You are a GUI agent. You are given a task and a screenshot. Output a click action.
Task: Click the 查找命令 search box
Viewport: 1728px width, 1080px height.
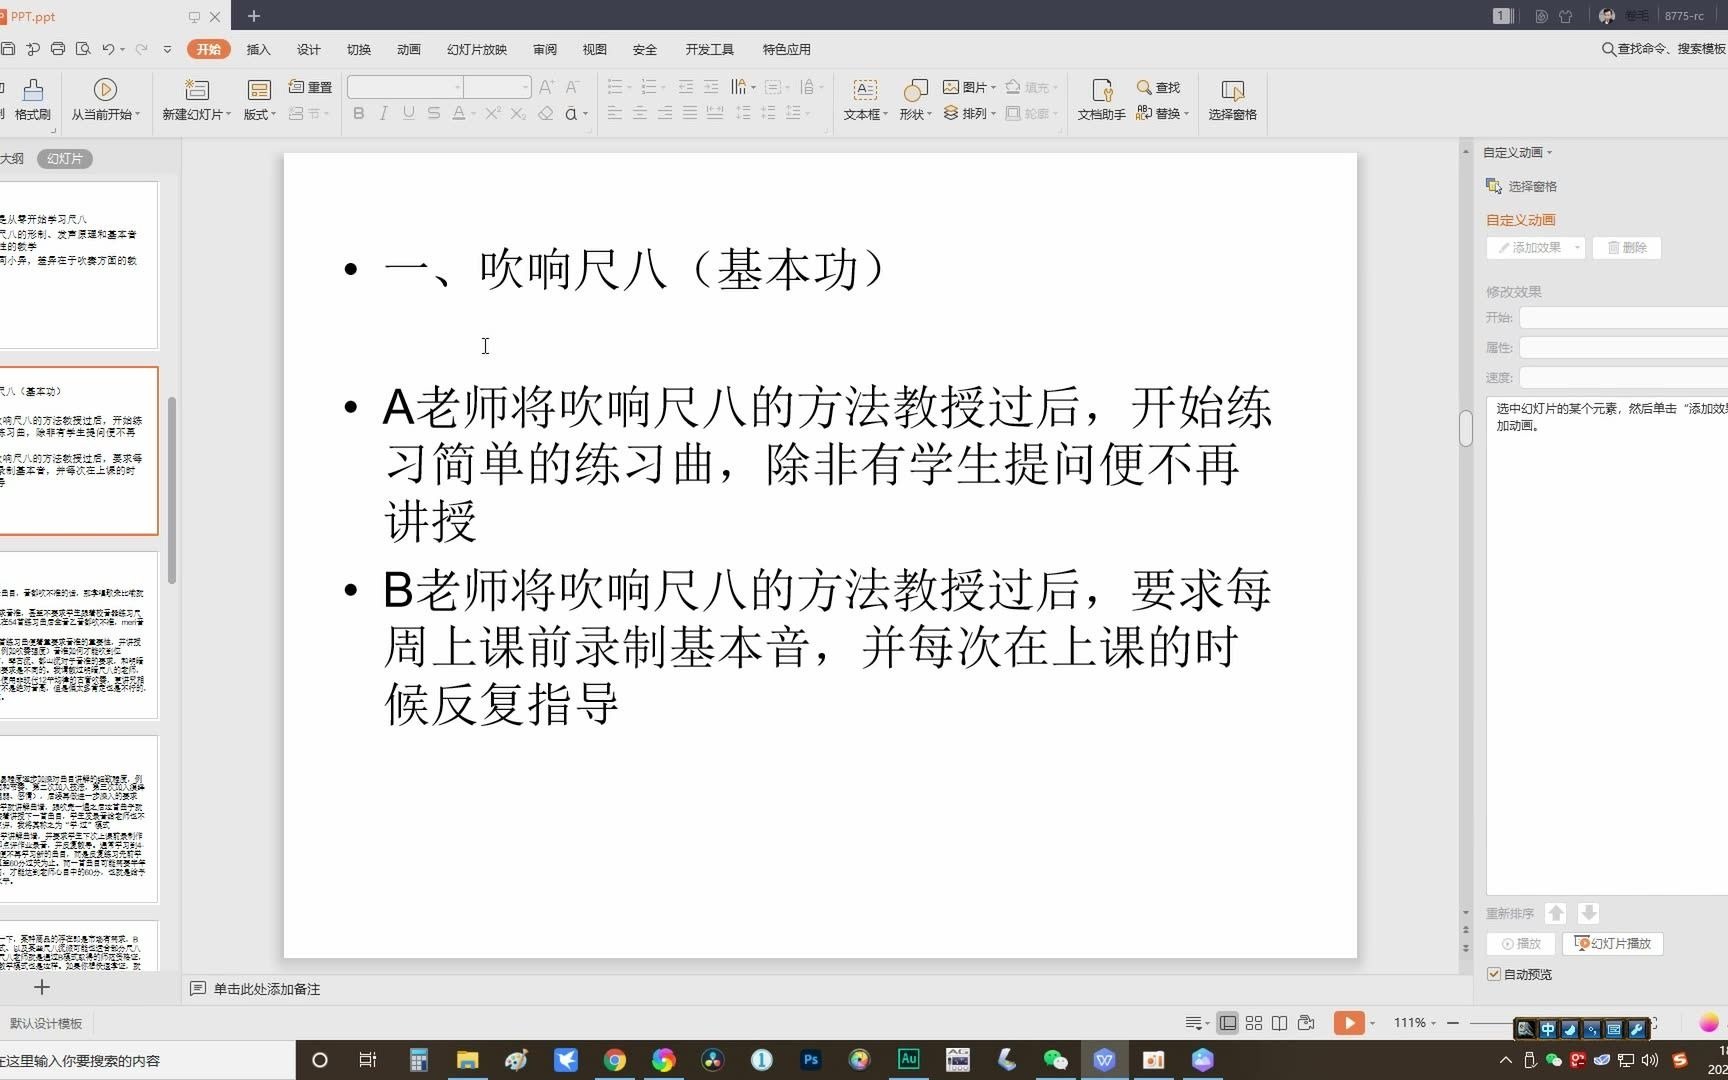pos(1664,48)
